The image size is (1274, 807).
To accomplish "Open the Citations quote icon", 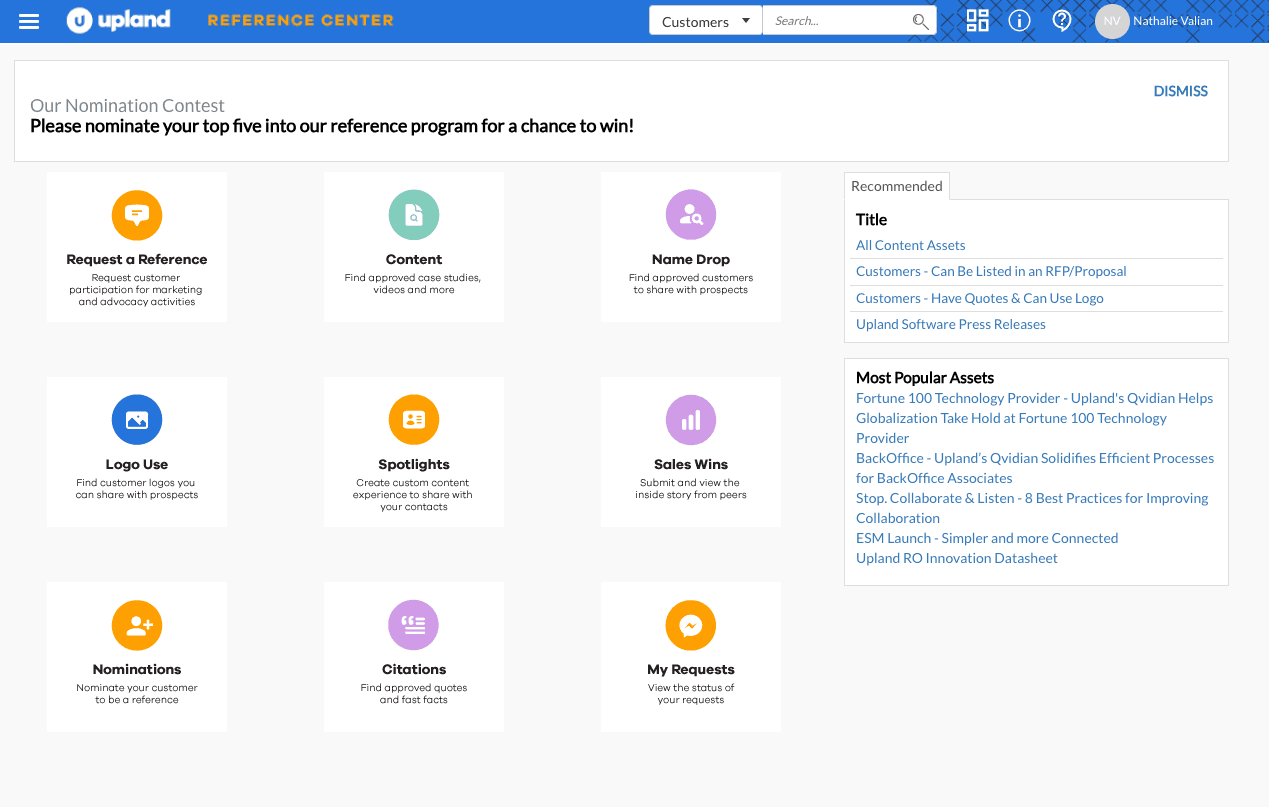I will pyautogui.click(x=414, y=625).
